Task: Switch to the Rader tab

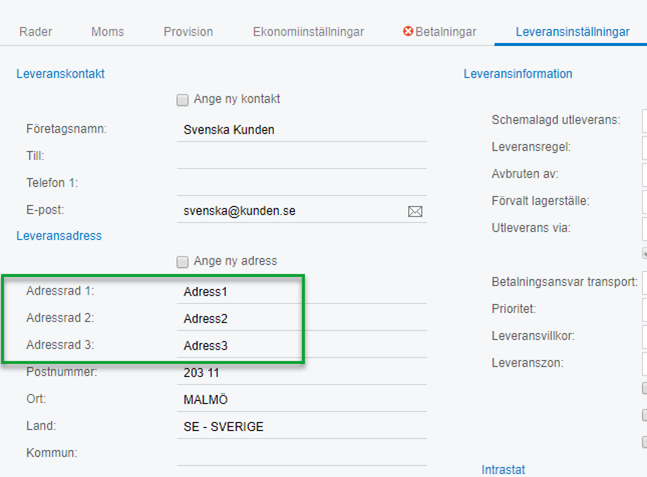Action: pyautogui.click(x=36, y=32)
